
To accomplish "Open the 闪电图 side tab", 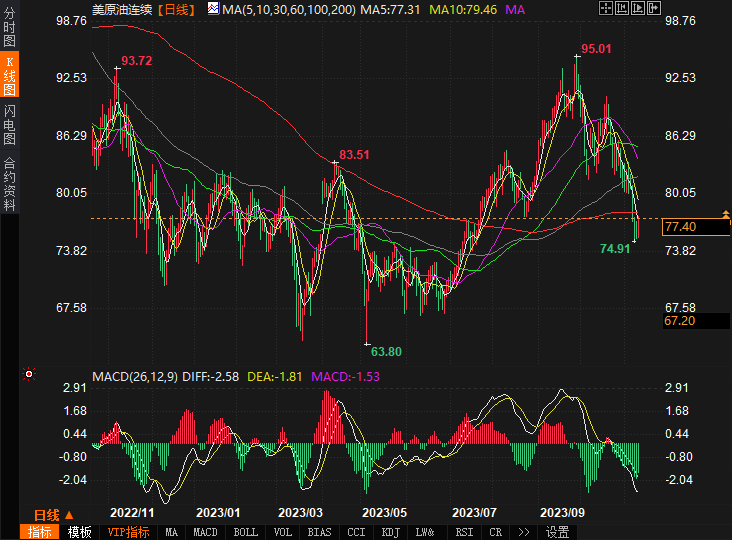I will pos(9,124).
